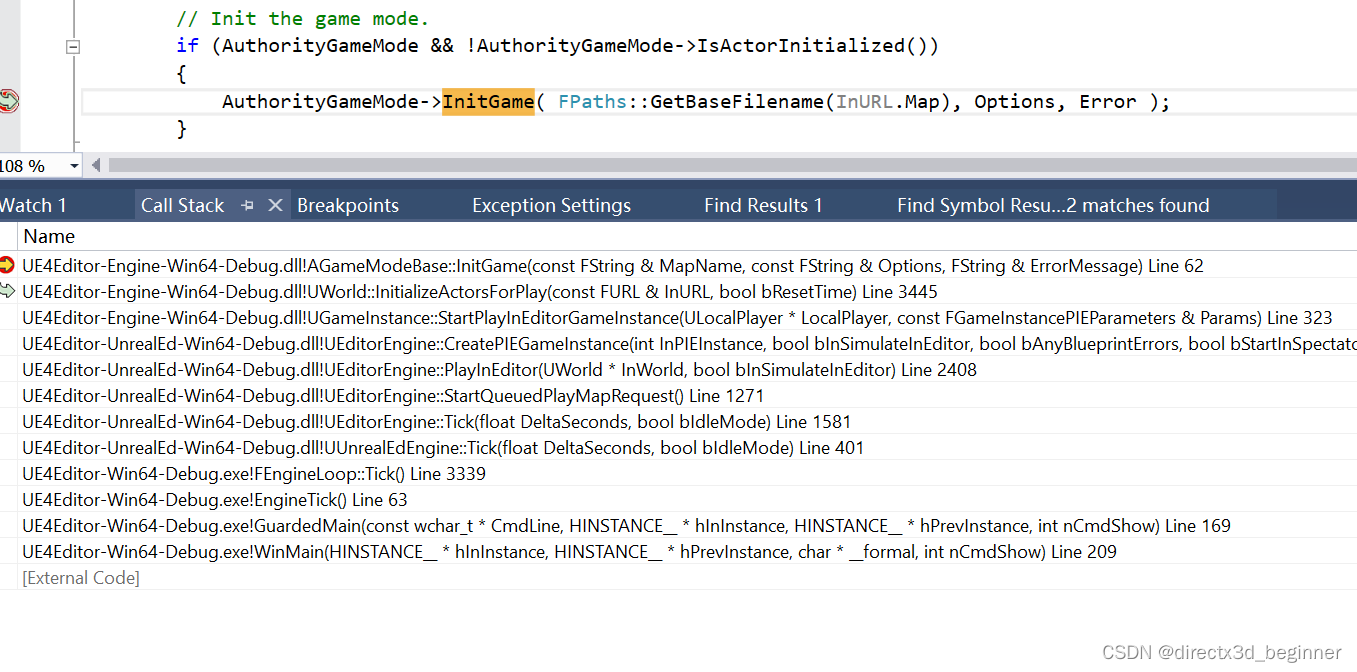Screen dimensions: 1357x672
Task: Click GetBaseFilename in the code line
Action: pyautogui.click(x=736, y=102)
